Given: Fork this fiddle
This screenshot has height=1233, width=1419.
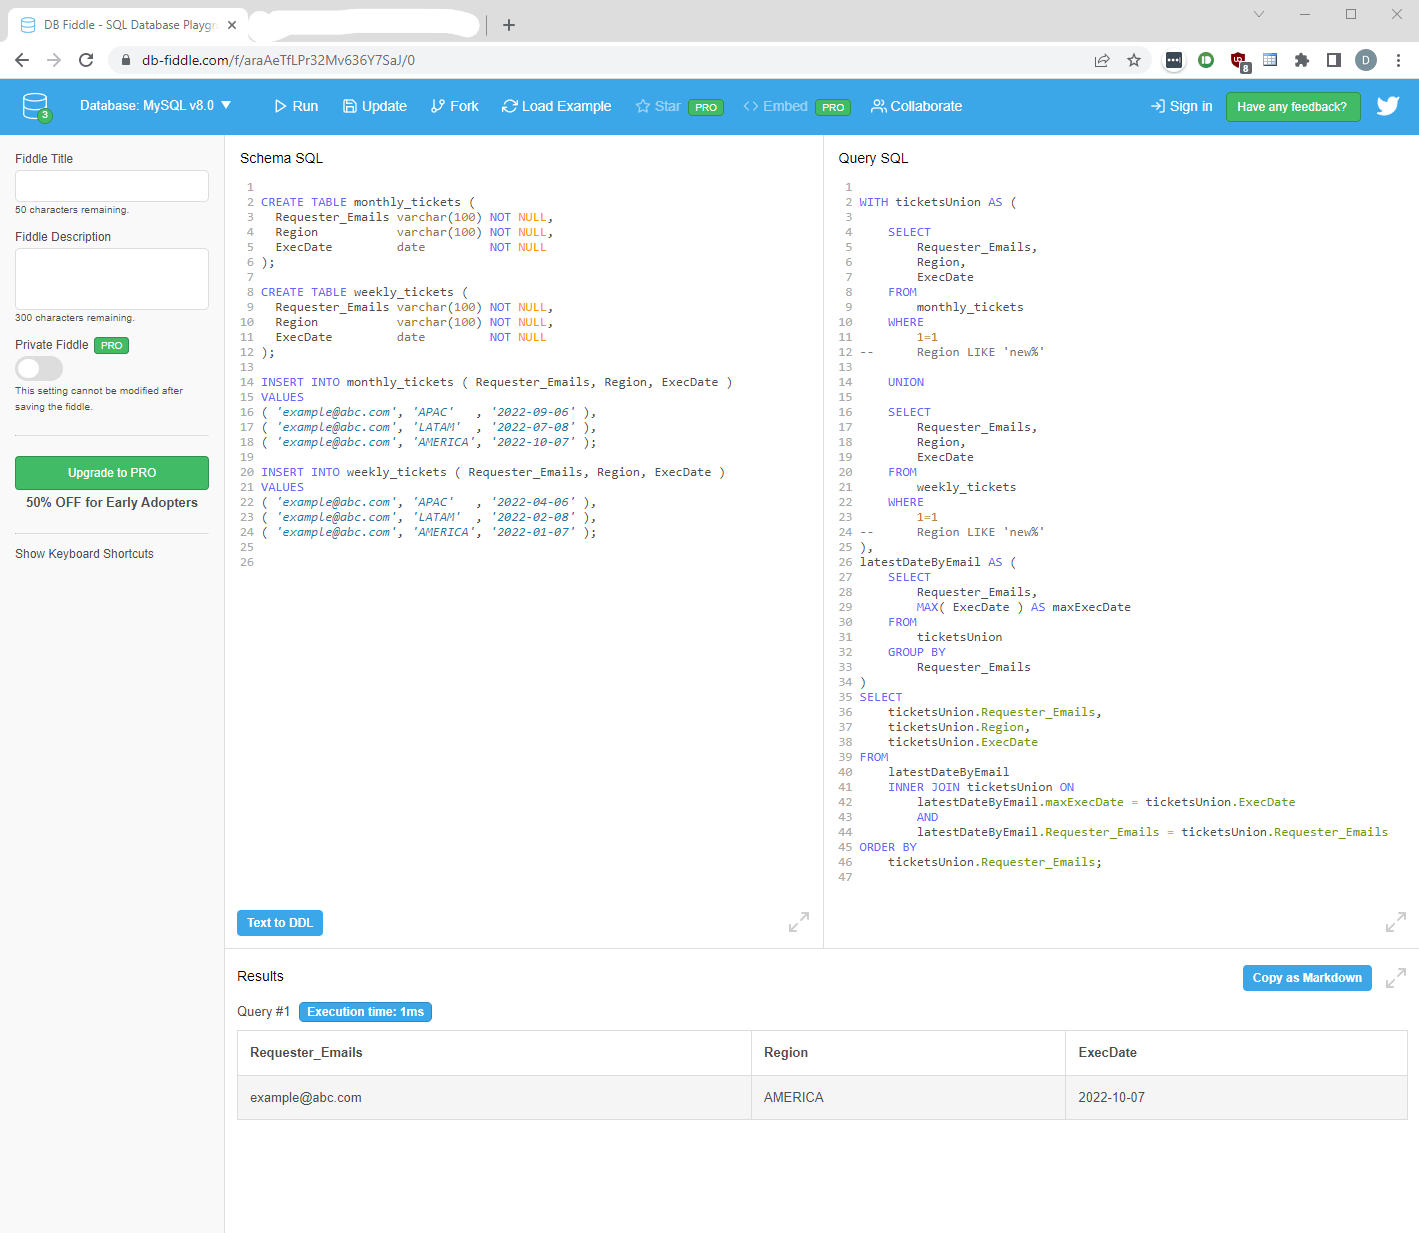Looking at the screenshot, I should [x=455, y=106].
